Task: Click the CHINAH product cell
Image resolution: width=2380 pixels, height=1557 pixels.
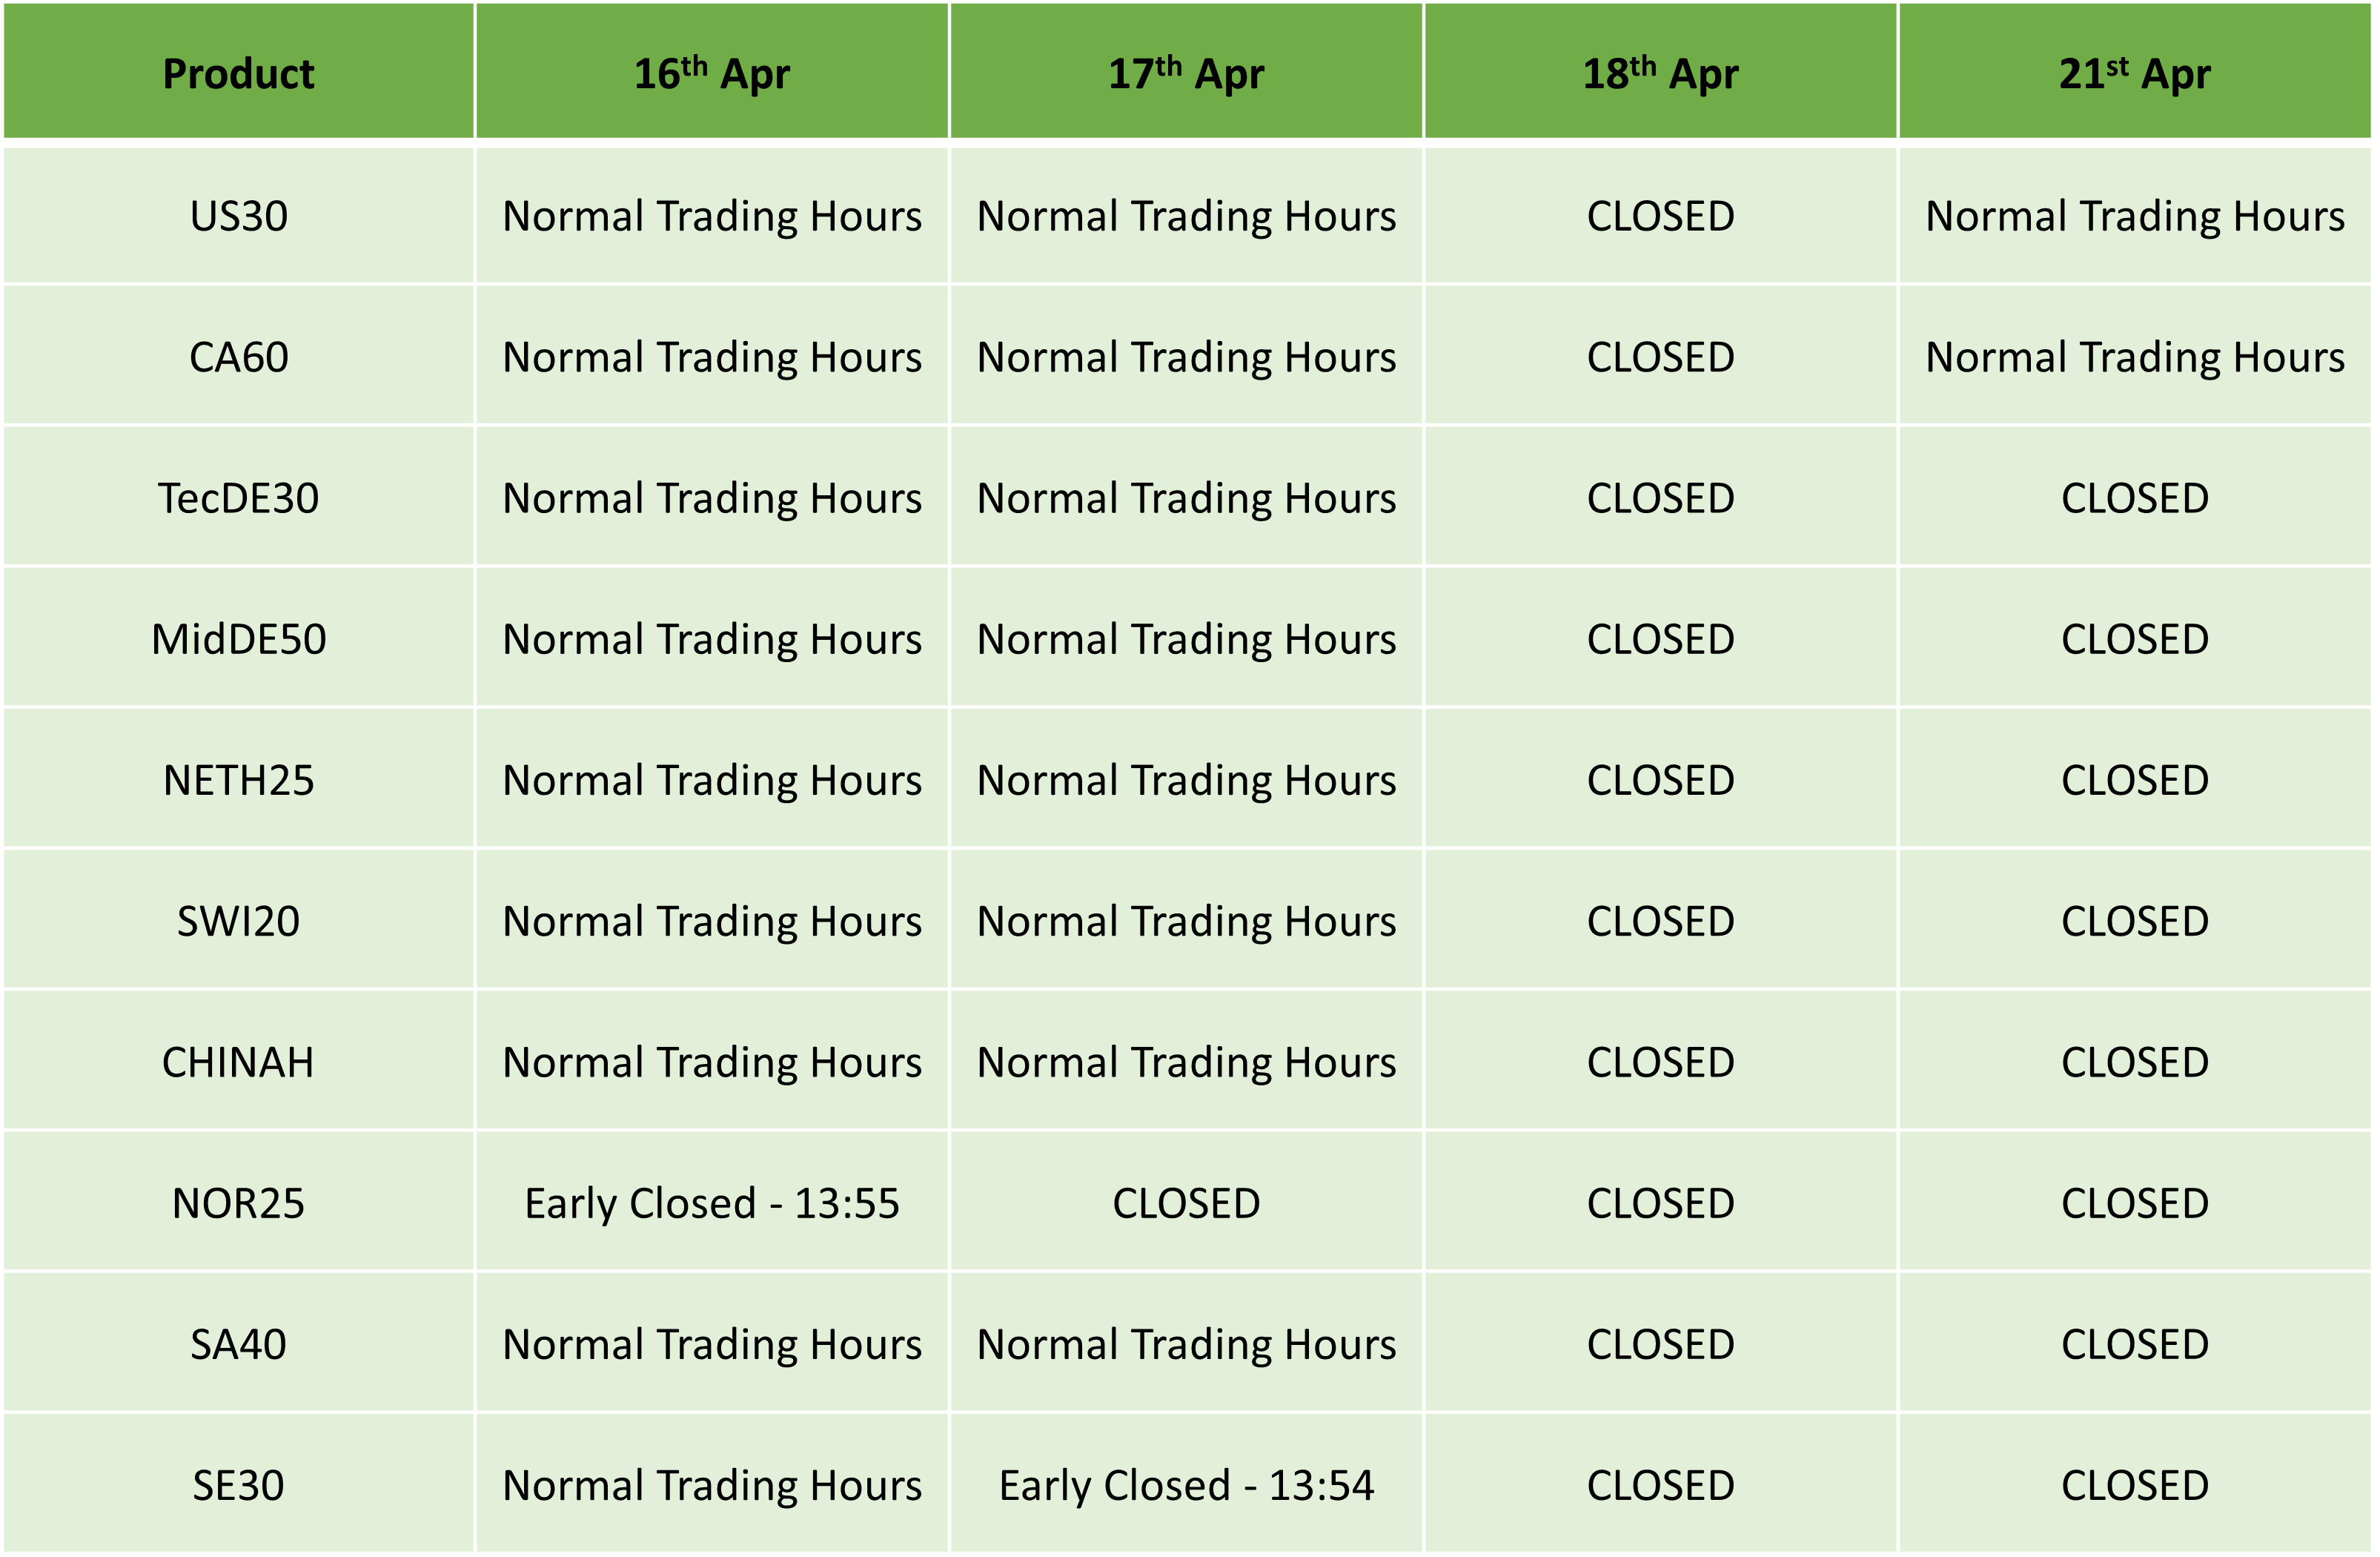Action: pos(238,1062)
